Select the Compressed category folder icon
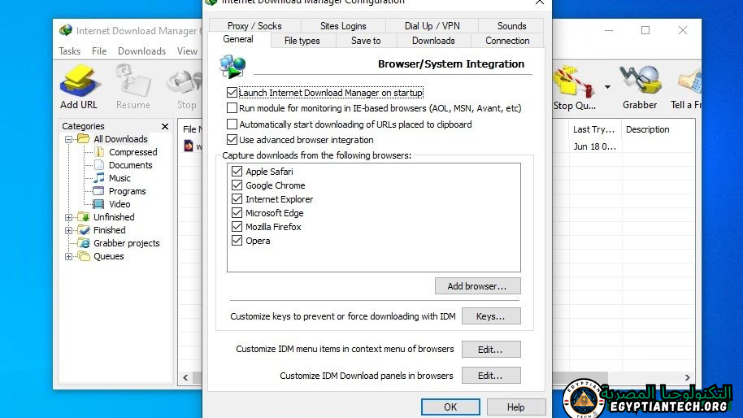Image resolution: width=743 pixels, height=418 pixels. (100, 152)
